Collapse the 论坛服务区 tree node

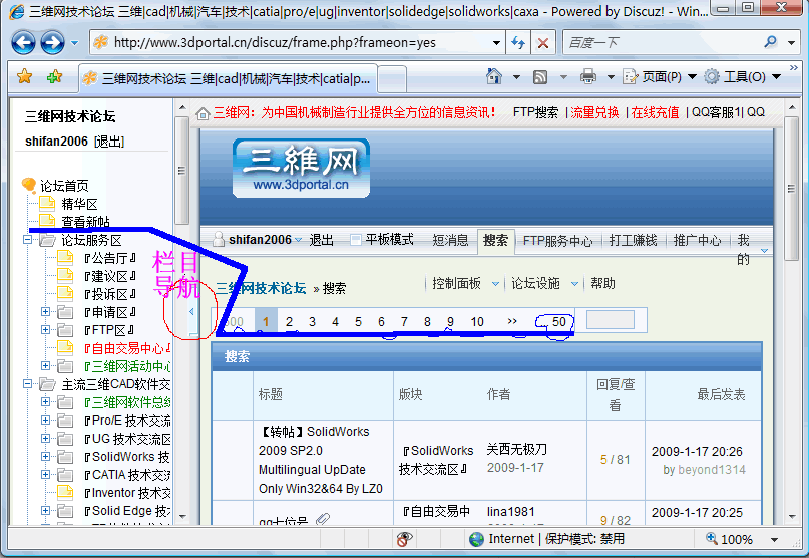pos(27,239)
